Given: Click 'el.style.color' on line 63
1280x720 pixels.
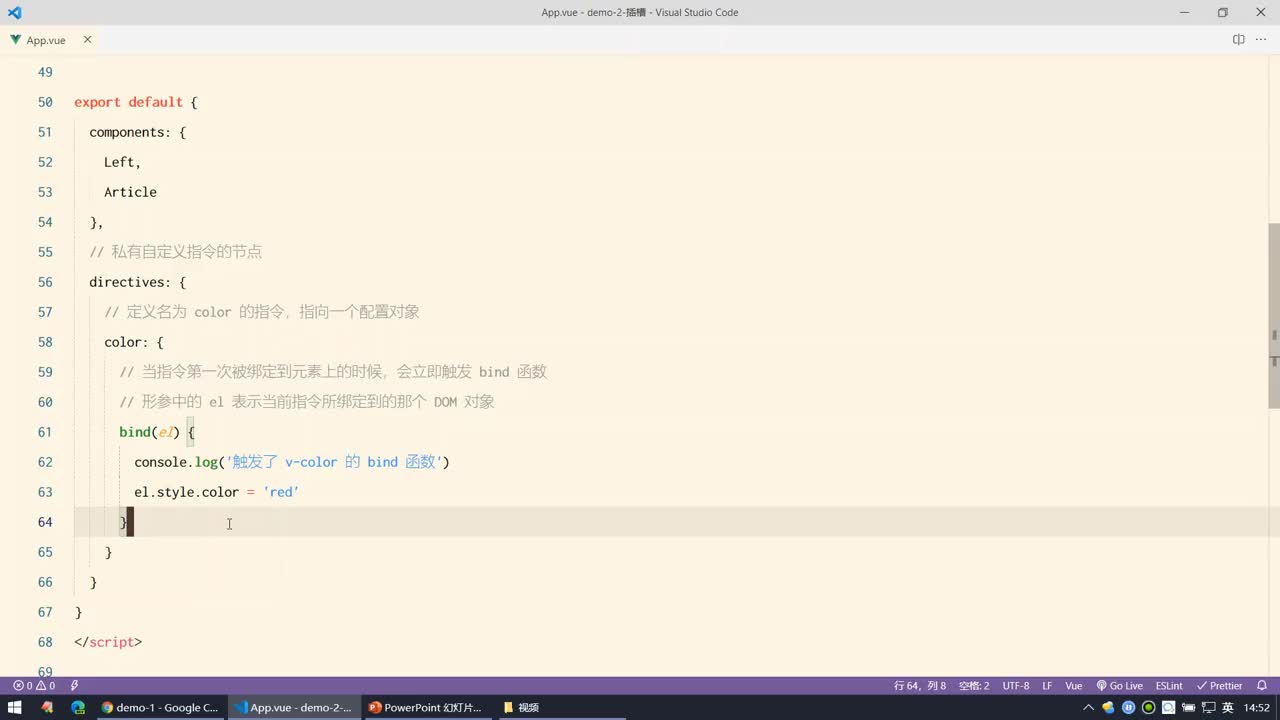Looking at the screenshot, I should pyautogui.click(x=187, y=492).
